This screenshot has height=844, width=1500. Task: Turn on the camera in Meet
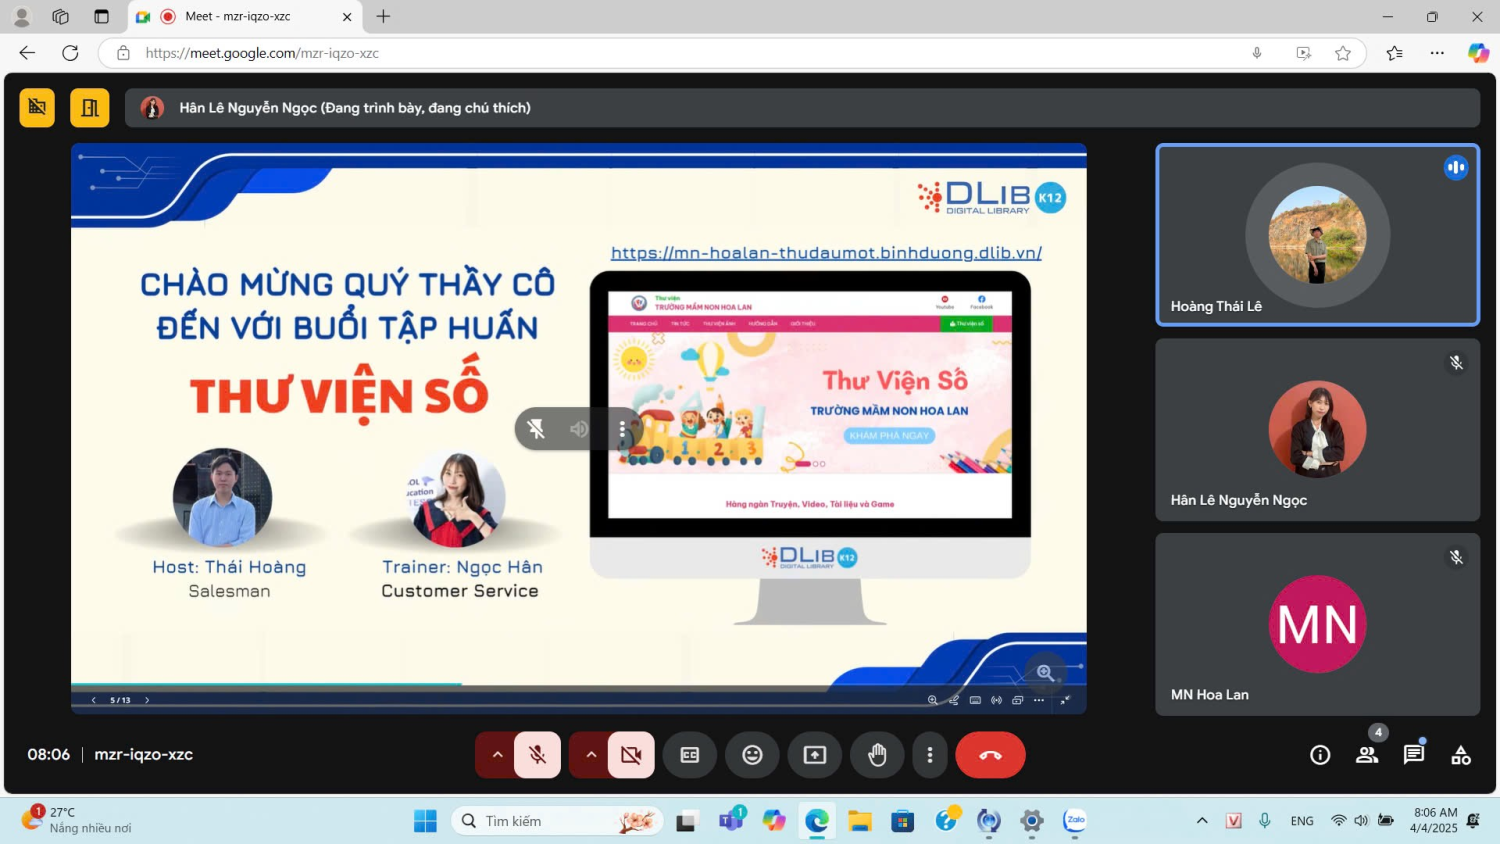click(x=631, y=755)
